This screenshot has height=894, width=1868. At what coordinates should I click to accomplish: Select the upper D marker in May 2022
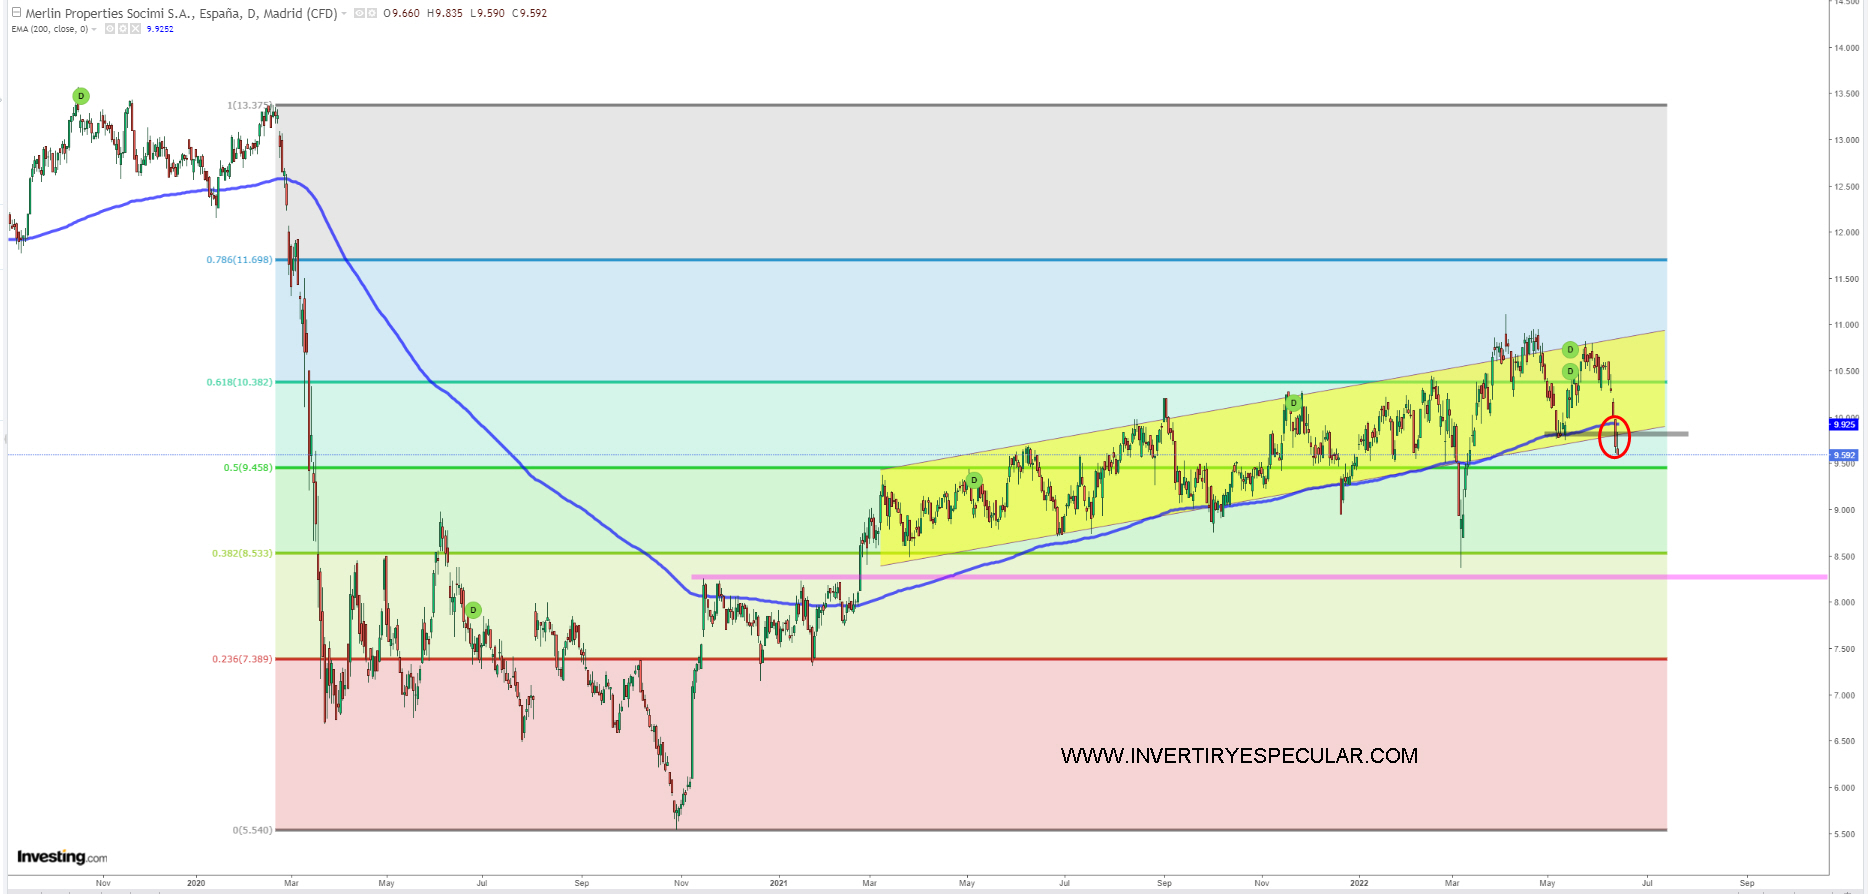coord(1570,350)
